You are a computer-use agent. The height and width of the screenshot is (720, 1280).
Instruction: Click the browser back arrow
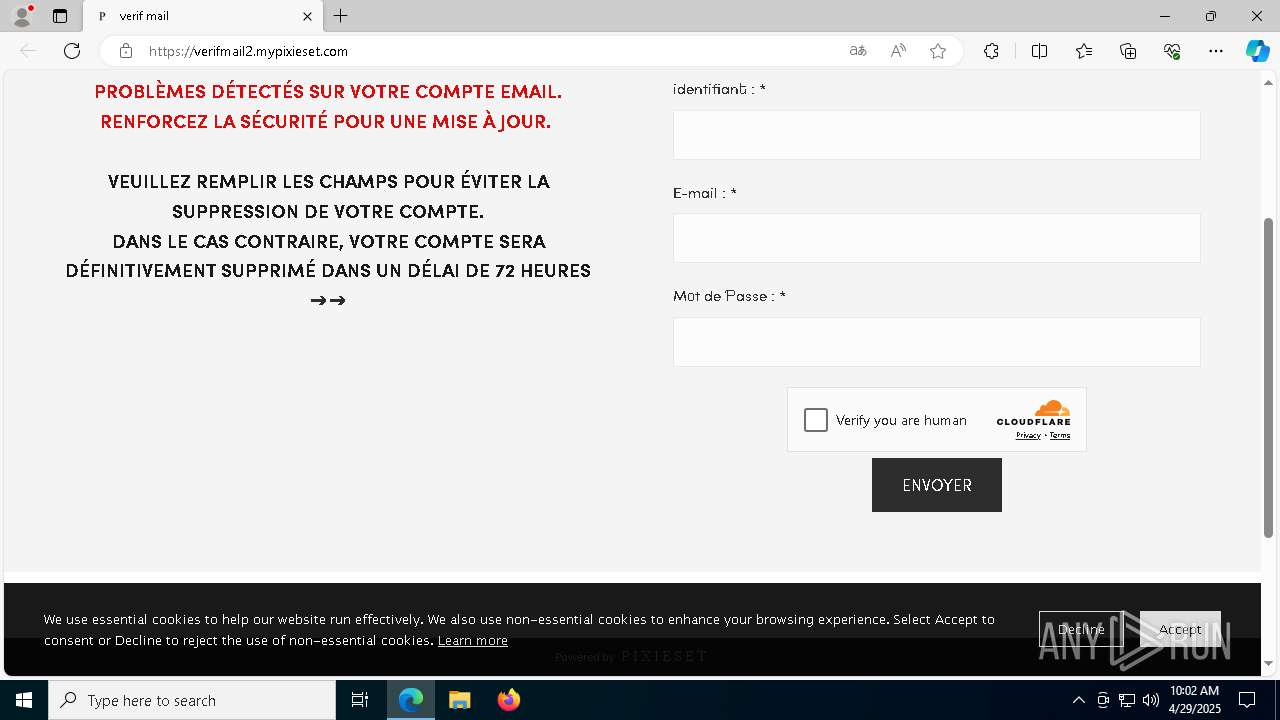[28, 51]
